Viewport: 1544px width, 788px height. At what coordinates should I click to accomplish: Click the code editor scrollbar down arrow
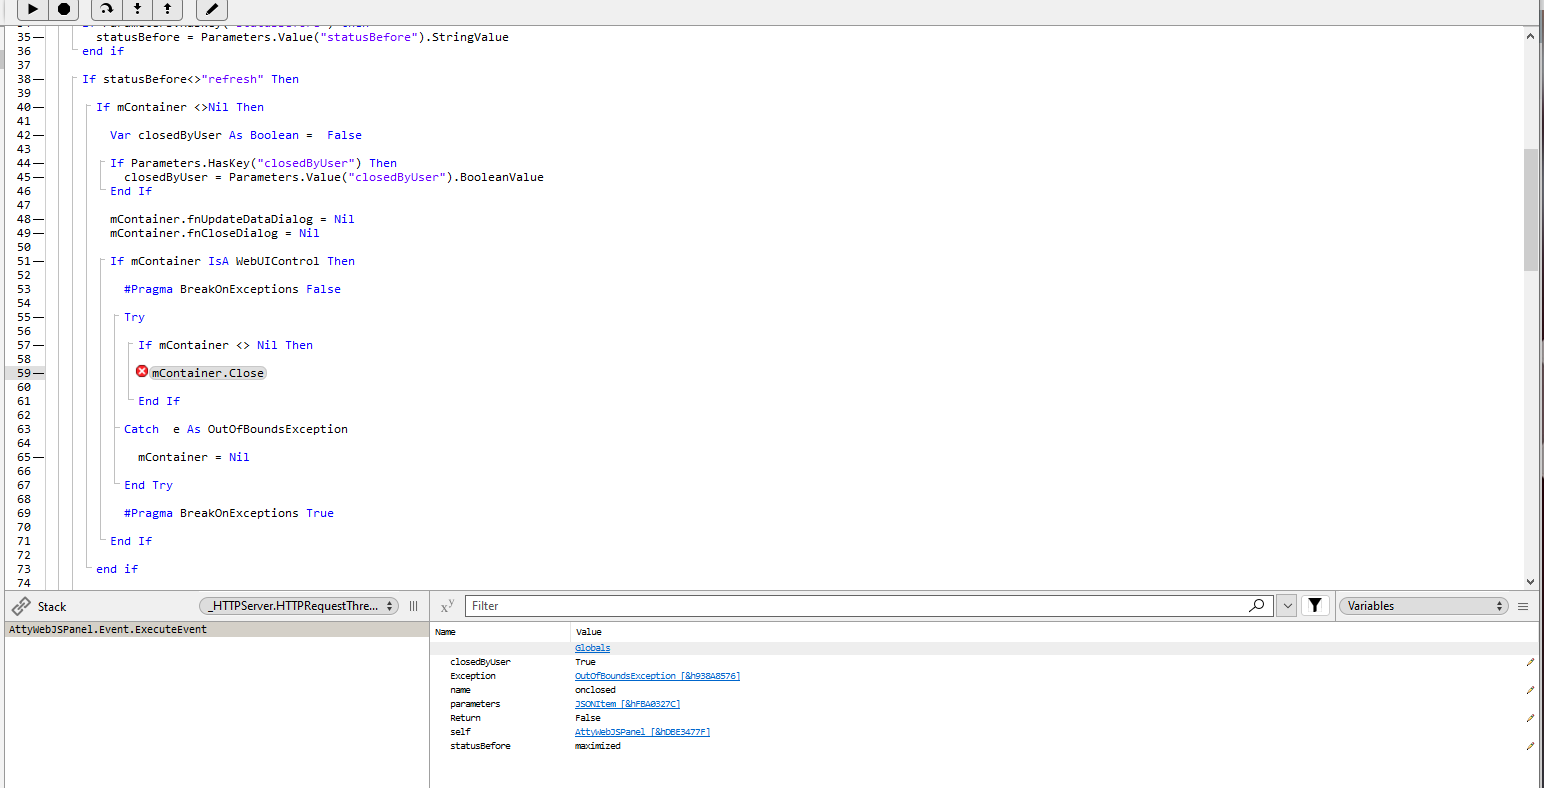pos(1530,581)
